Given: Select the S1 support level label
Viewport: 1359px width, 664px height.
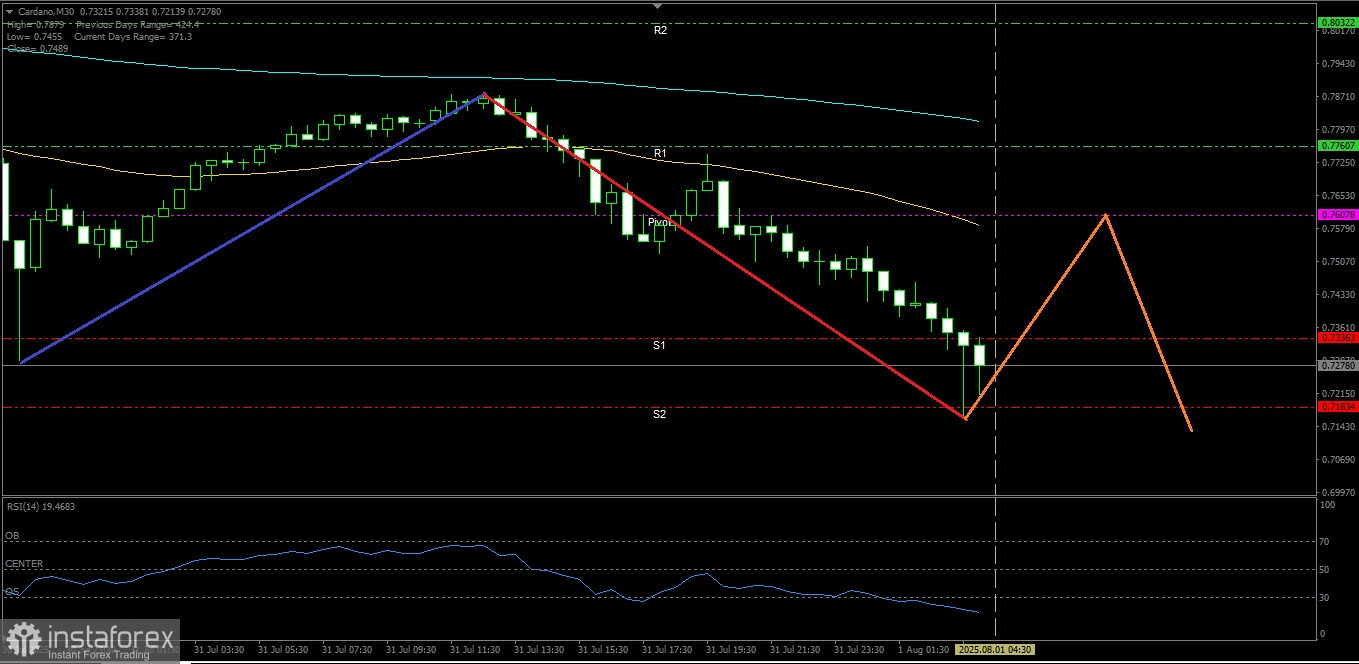Looking at the screenshot, I should pyautogui.click(x=659, y=345).
